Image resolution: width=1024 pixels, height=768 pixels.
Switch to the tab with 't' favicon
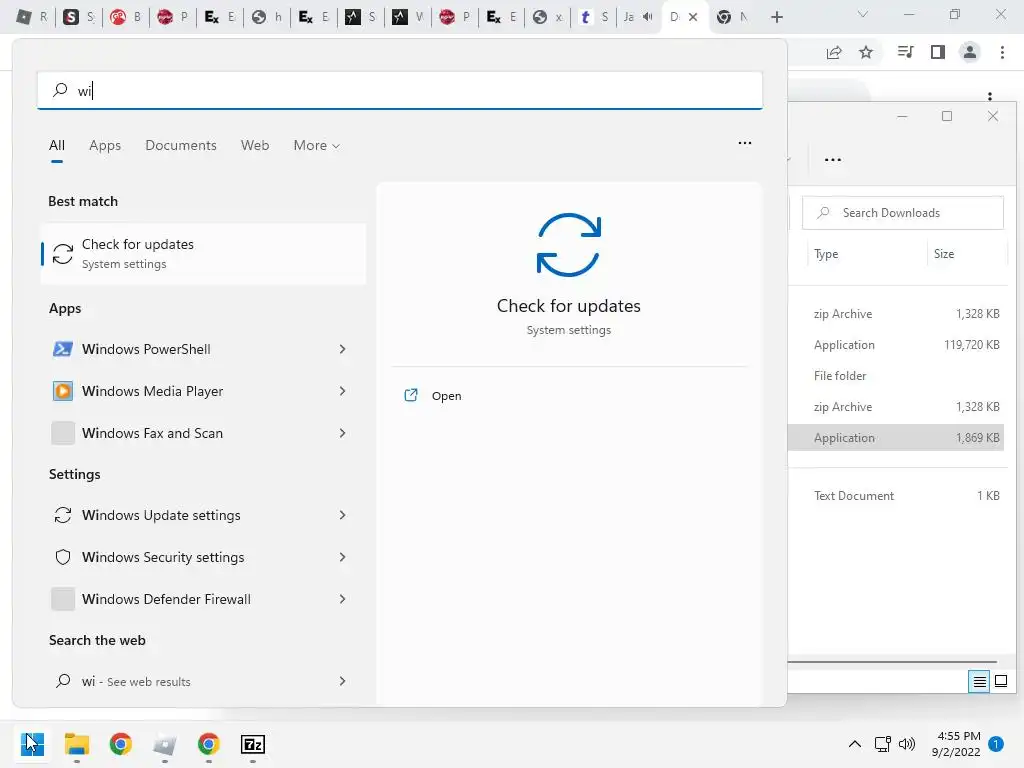(594, 17)
